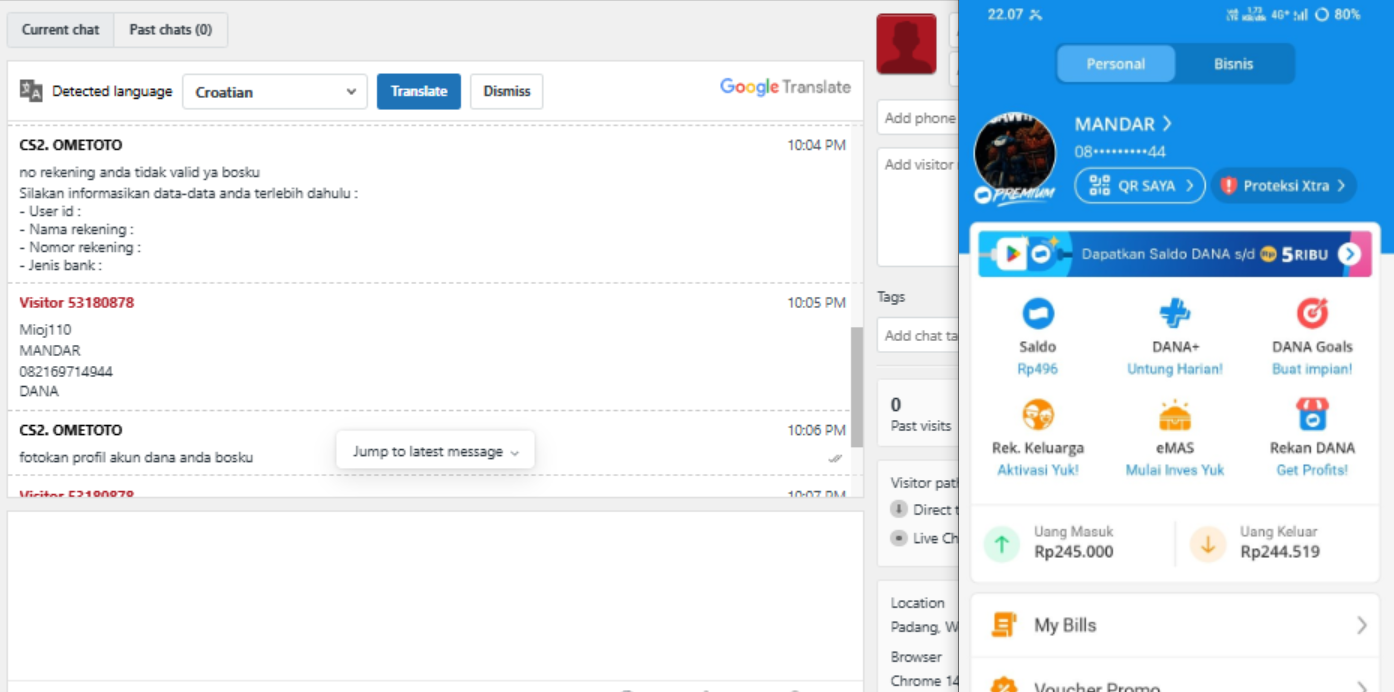Open the Croatian language dropdown

(275, 91)
